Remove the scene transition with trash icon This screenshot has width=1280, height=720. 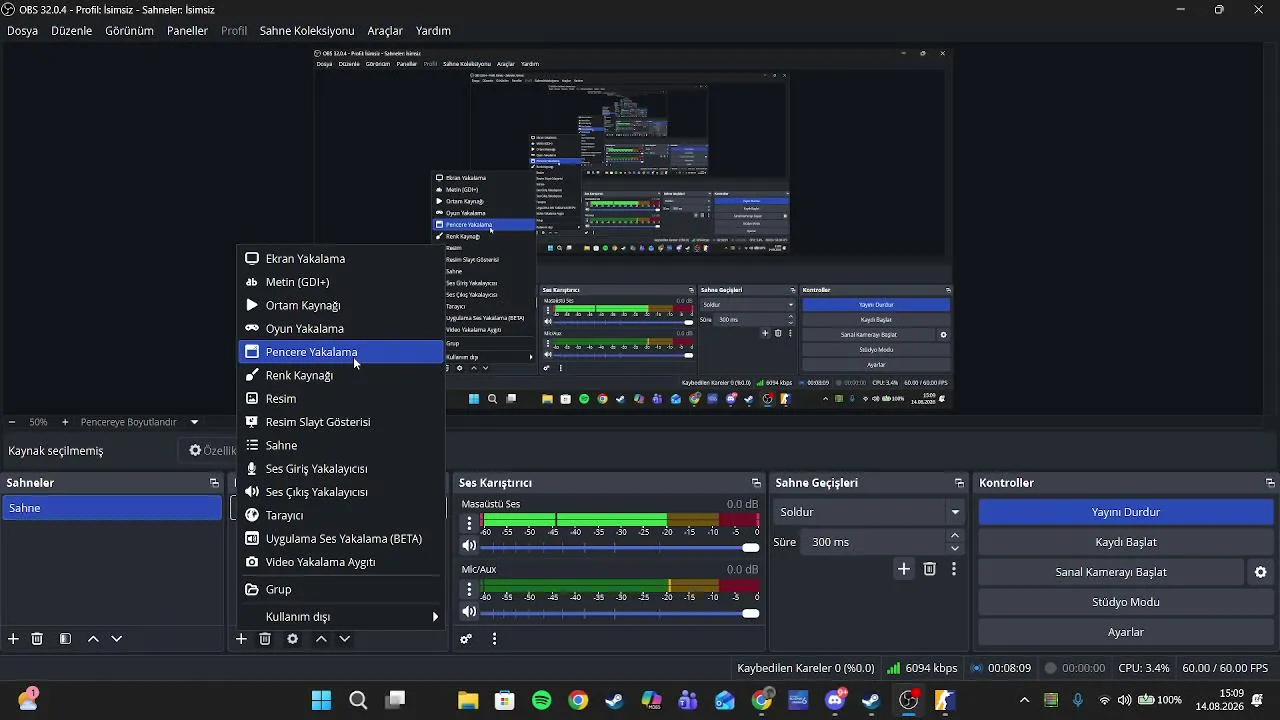(x=930, y=569)
